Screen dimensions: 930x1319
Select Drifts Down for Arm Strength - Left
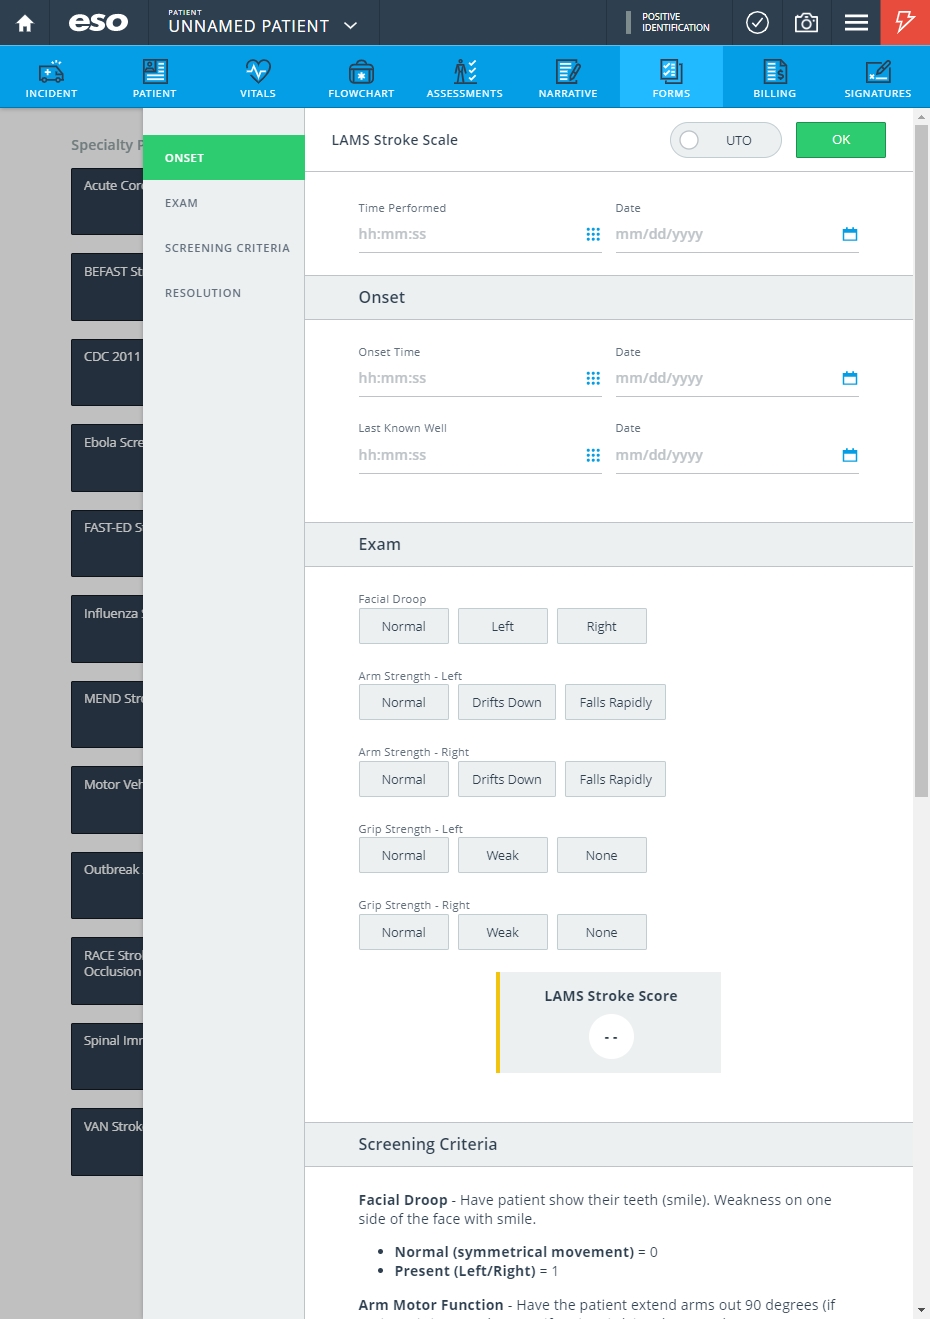(x=507, y=702)
